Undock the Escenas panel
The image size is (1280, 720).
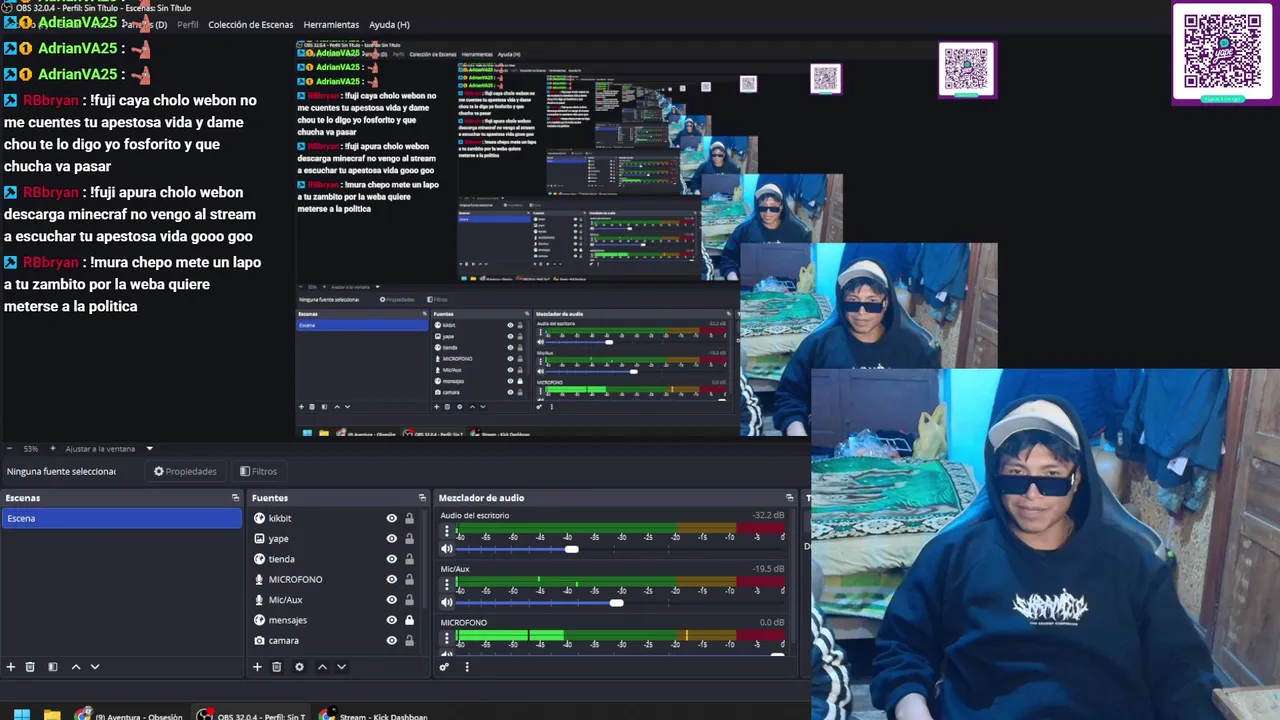pyautogui.click(x=236, y=498)
